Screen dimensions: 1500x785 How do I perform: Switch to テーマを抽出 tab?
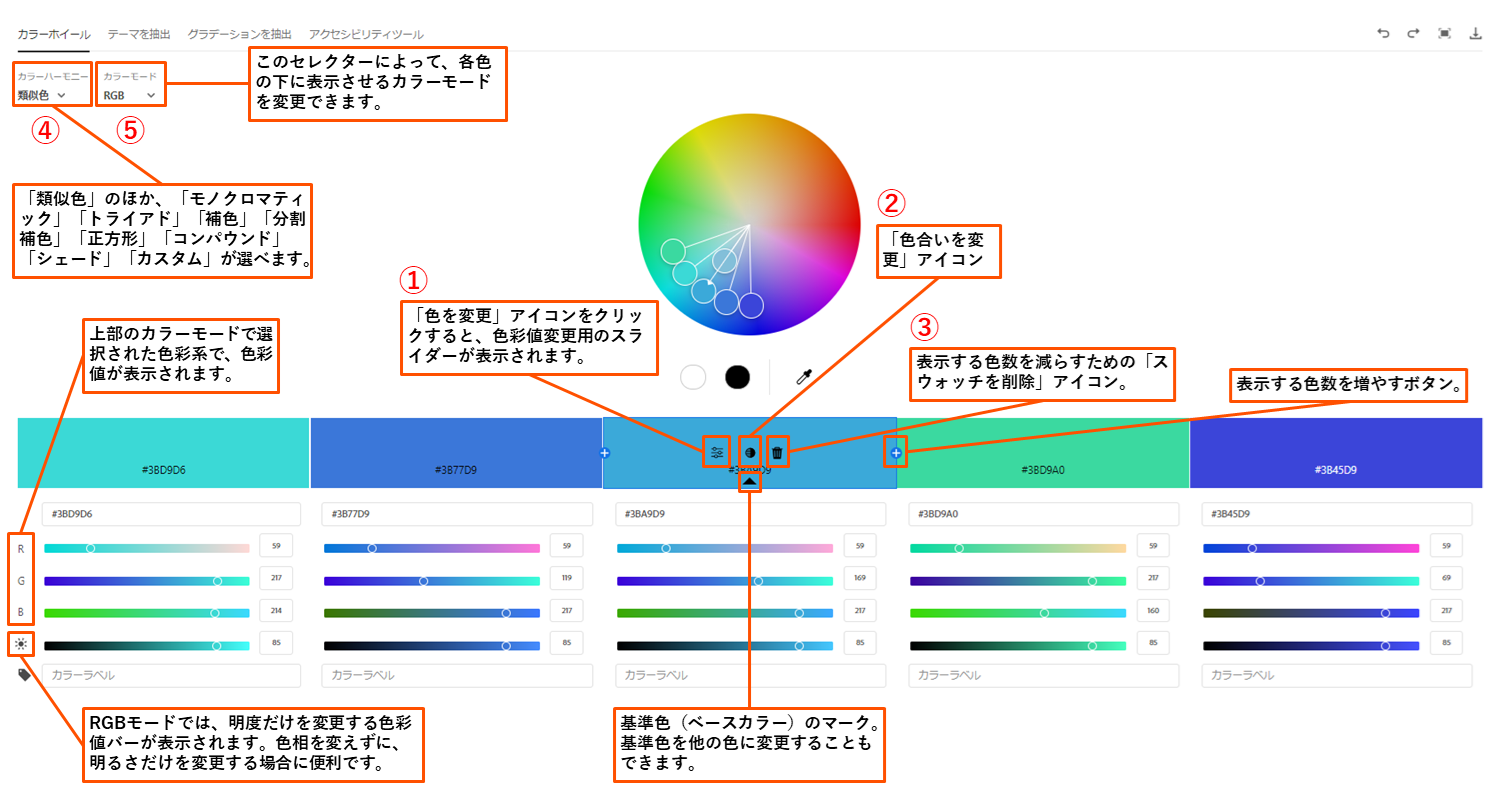(139, 33)
